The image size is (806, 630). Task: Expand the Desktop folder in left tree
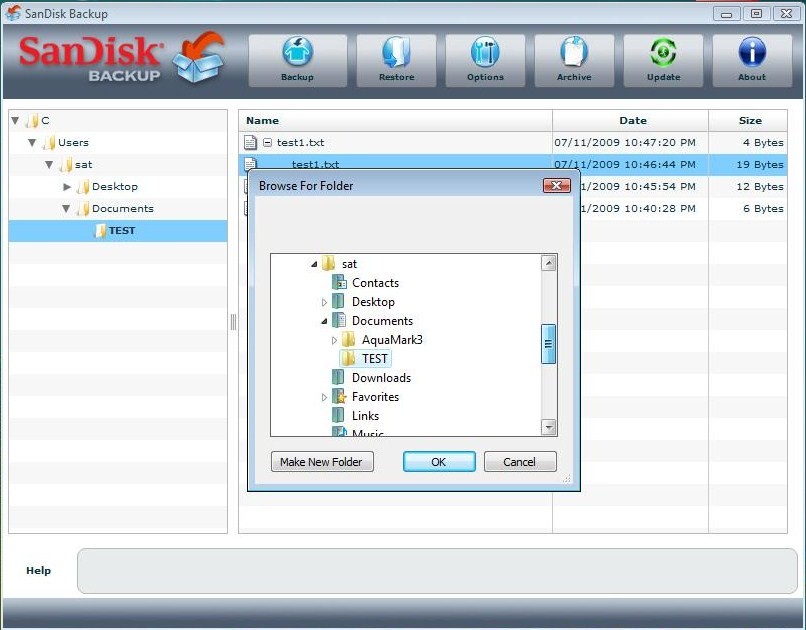click(67, 187)
